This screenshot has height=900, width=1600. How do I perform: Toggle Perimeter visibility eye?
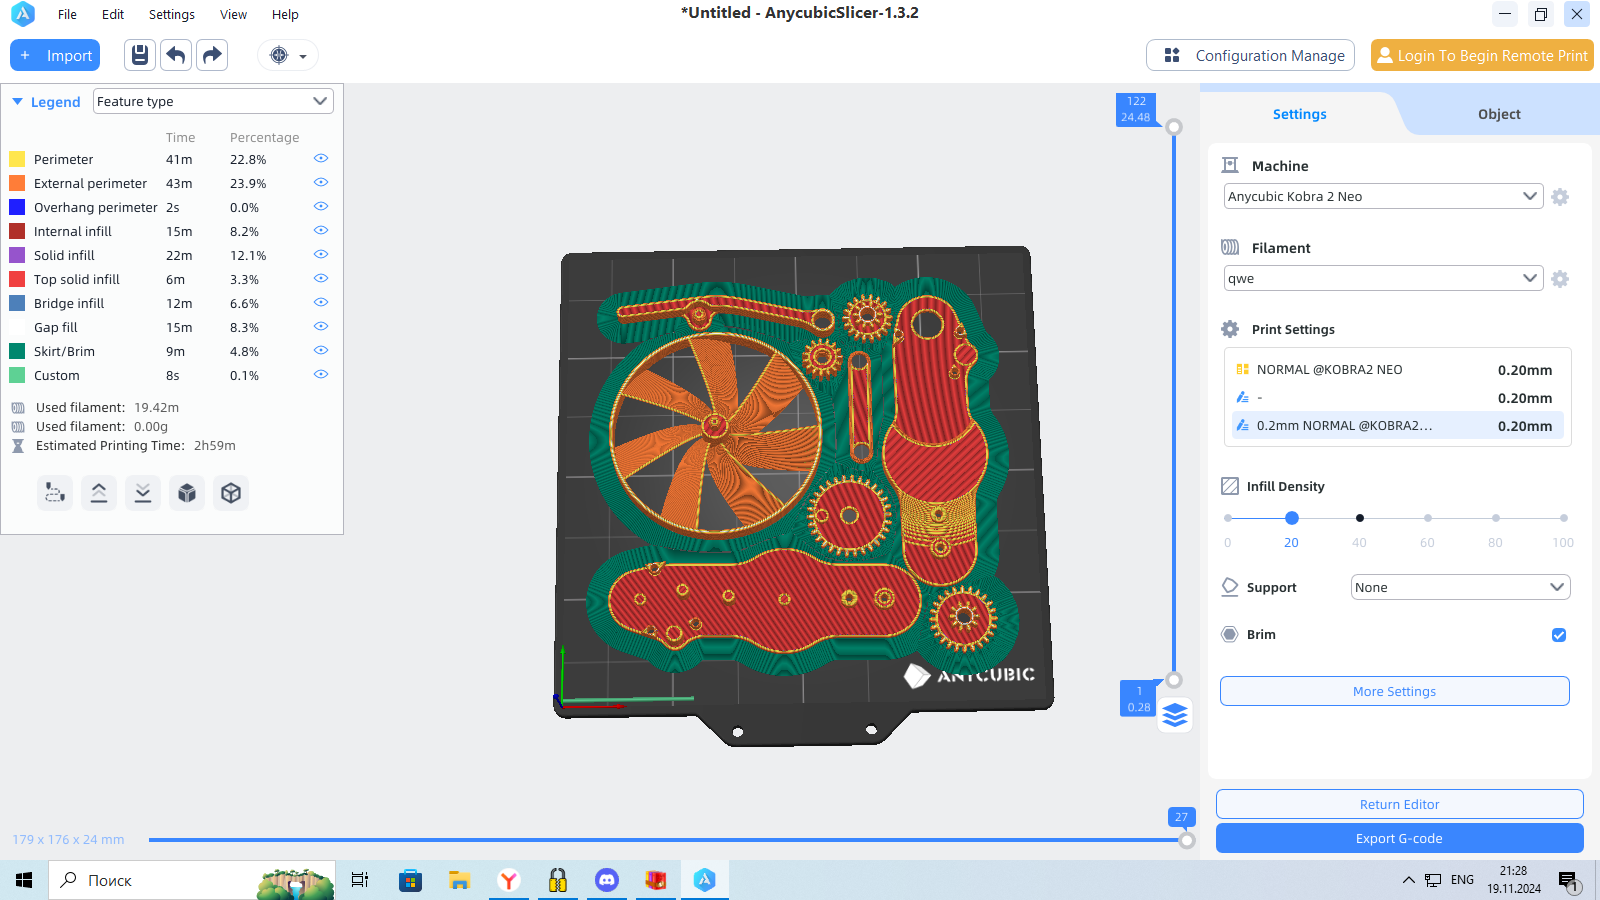[321, 158]
